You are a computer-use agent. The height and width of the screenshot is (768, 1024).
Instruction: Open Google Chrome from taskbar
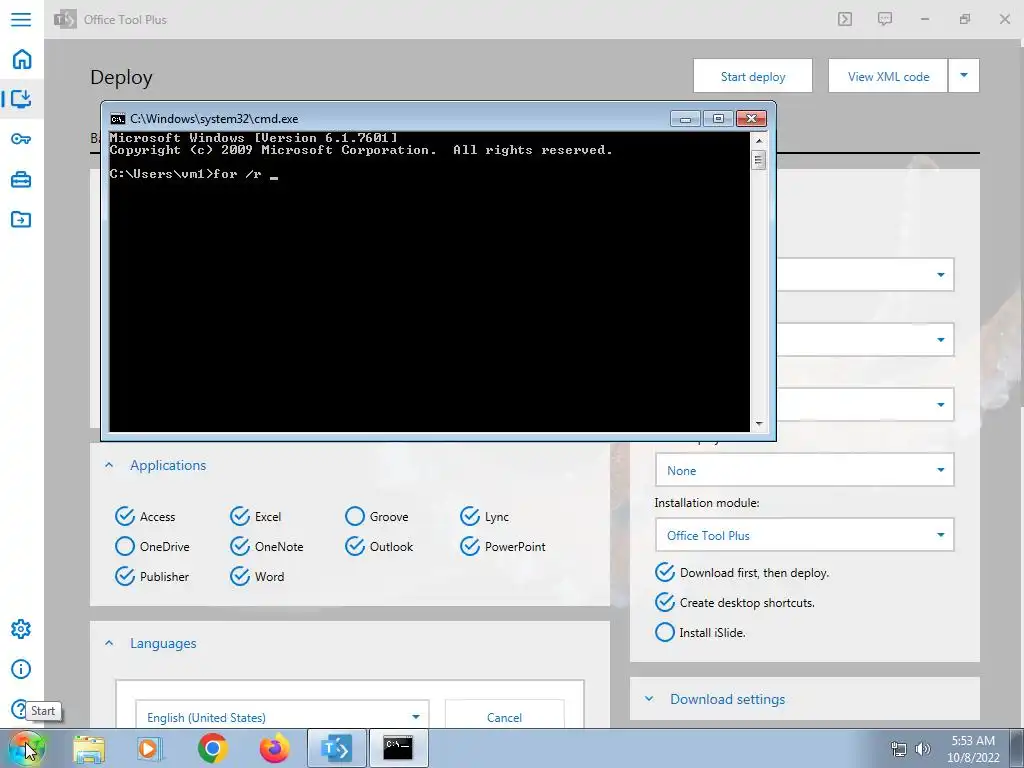pos(212,748)
